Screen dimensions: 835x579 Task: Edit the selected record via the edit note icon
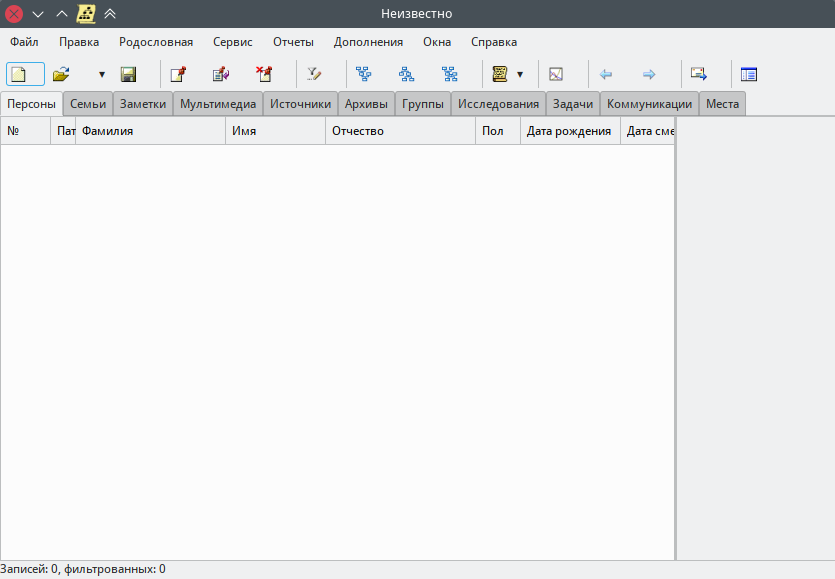[221, 74]
